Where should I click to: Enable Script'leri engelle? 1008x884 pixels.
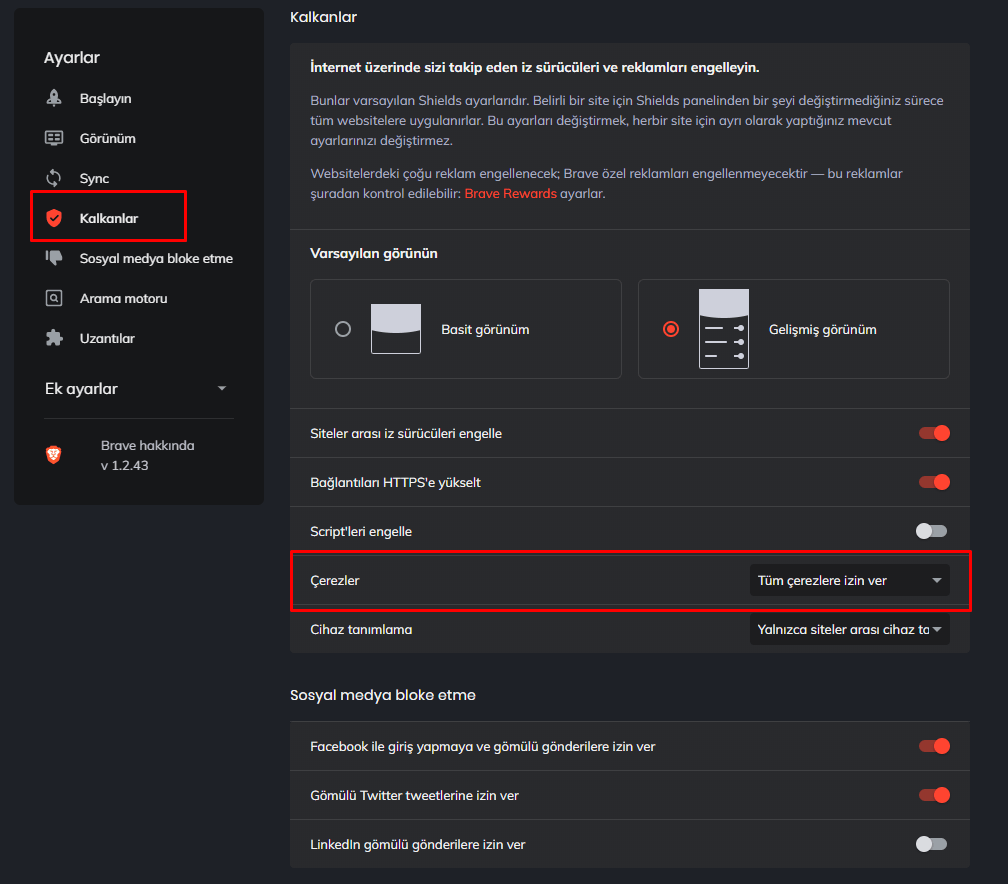pyautogui.click(x=930, y=531)
